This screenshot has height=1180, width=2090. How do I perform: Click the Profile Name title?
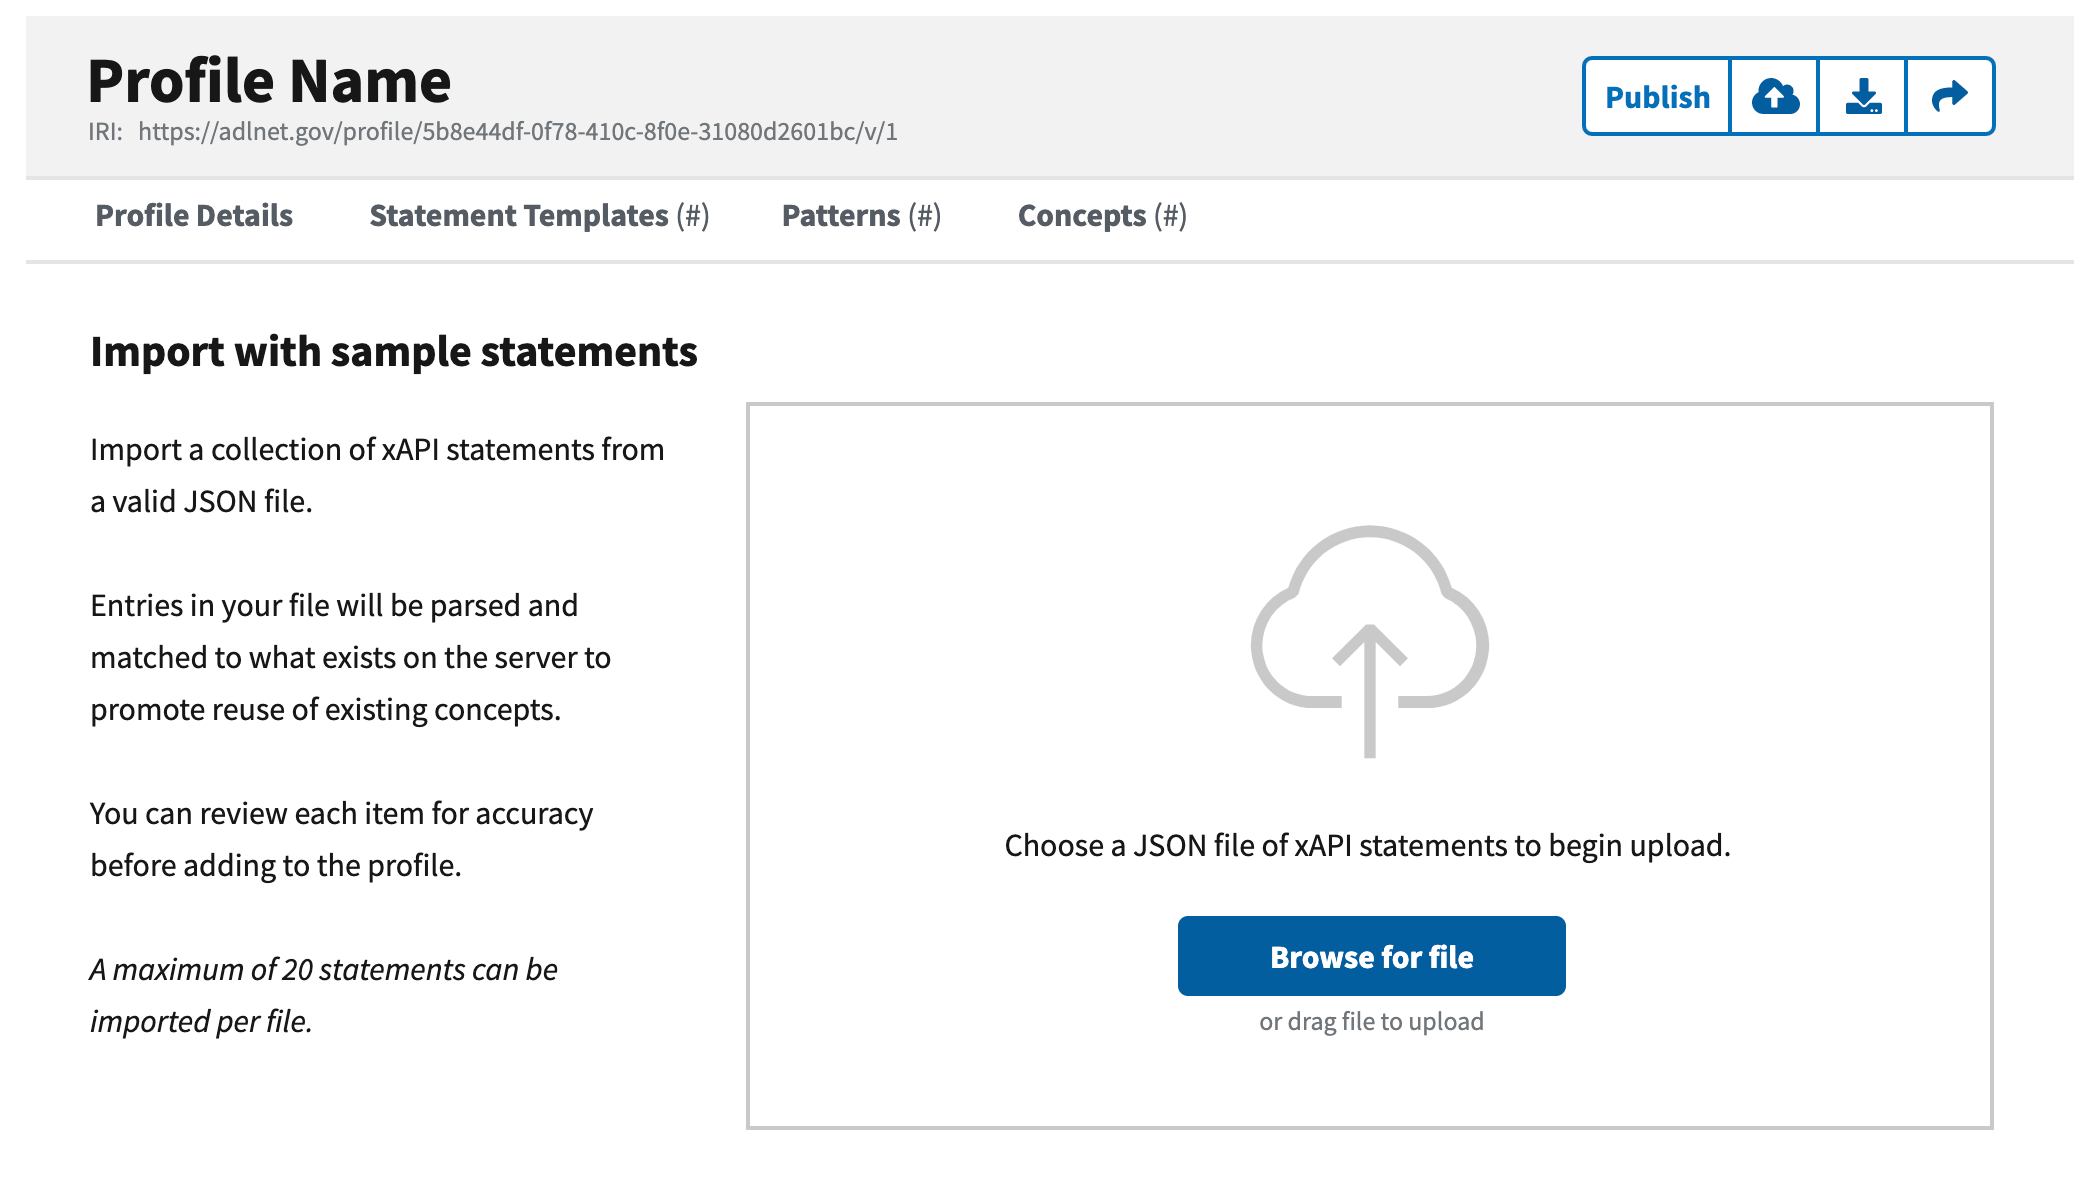click(x=269, y=81)
